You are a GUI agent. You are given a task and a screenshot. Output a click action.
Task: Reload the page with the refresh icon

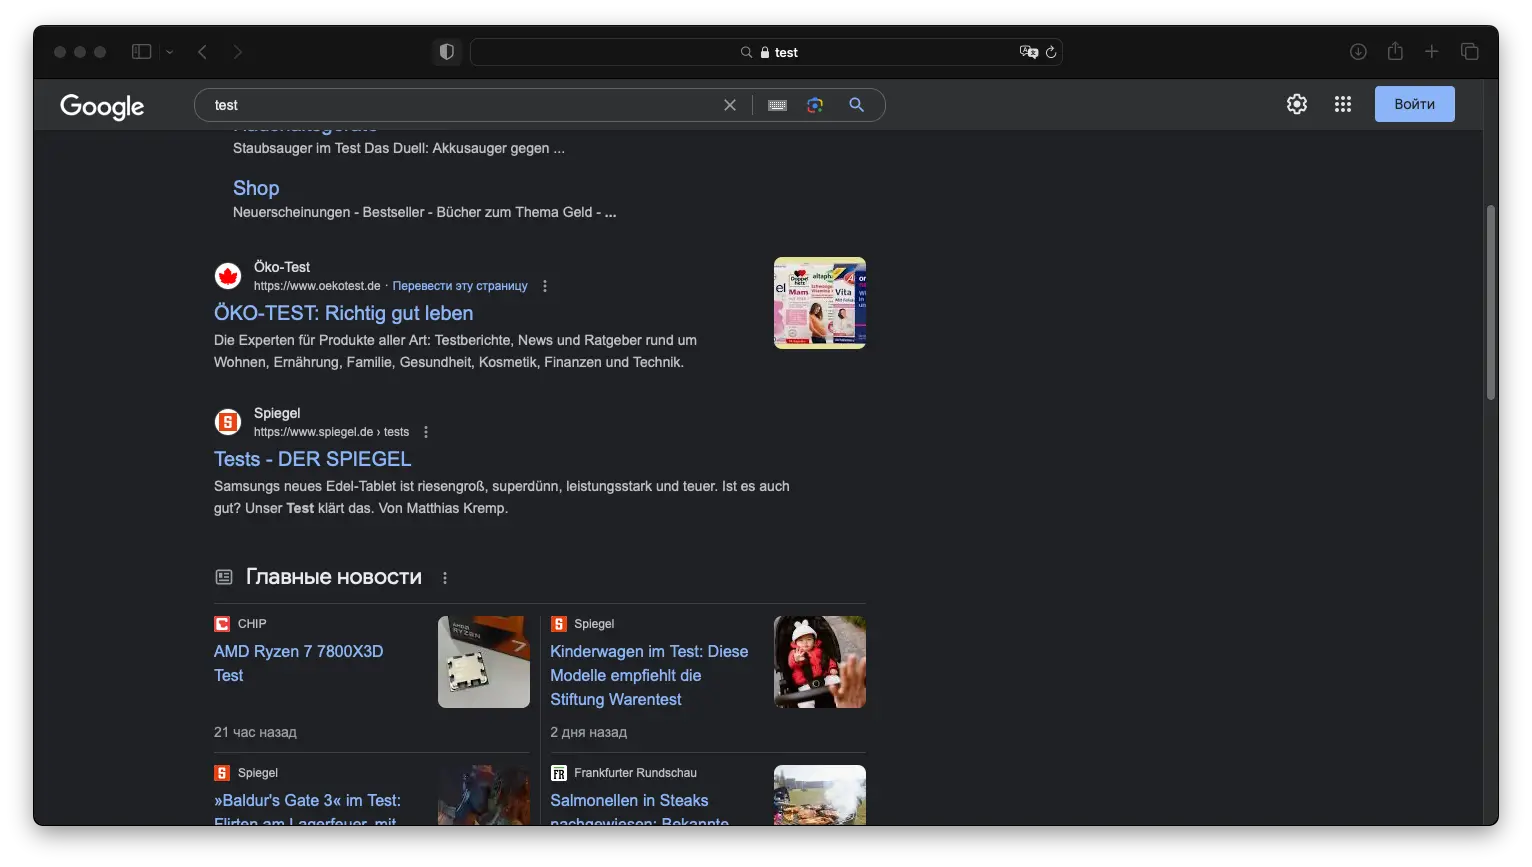[1051, 52]
